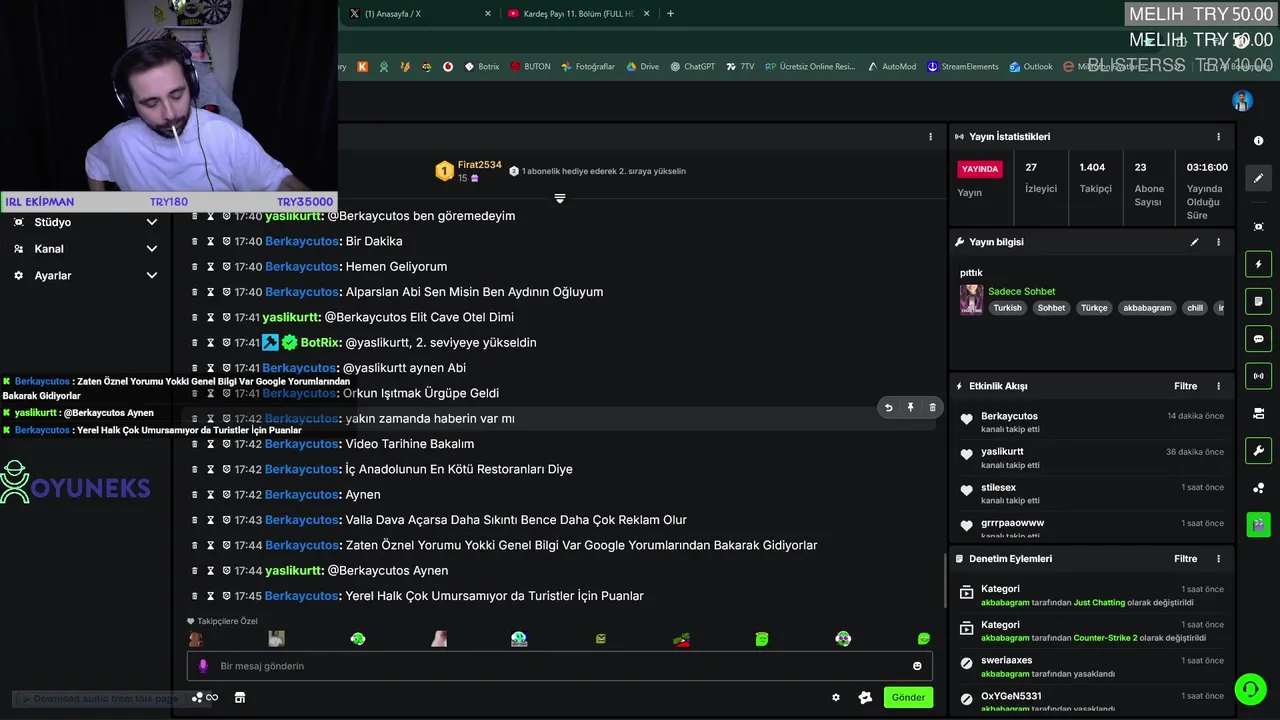Screen dimensions: 1280x720
Task: Click username in 'İç Anadolunun En Kötü Restoranları' message
Action: point(301,469)
